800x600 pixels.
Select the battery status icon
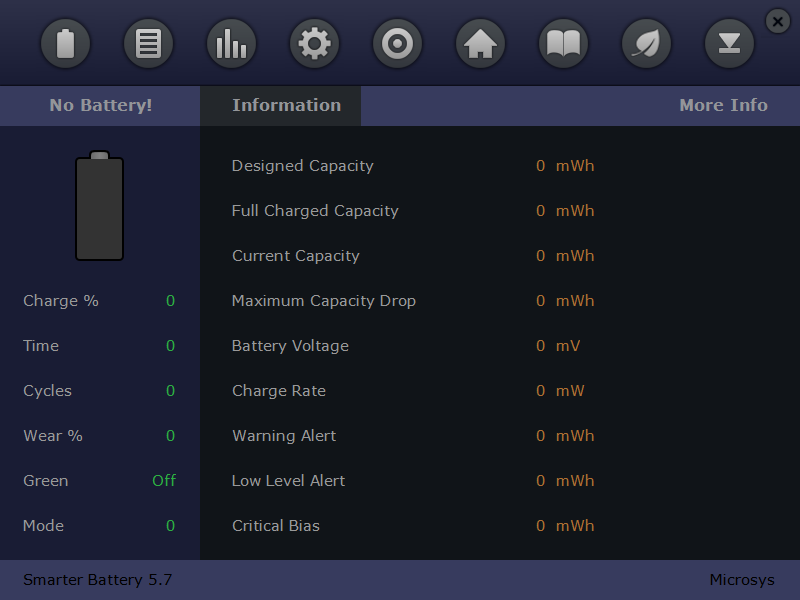click(x=66, y=43)
